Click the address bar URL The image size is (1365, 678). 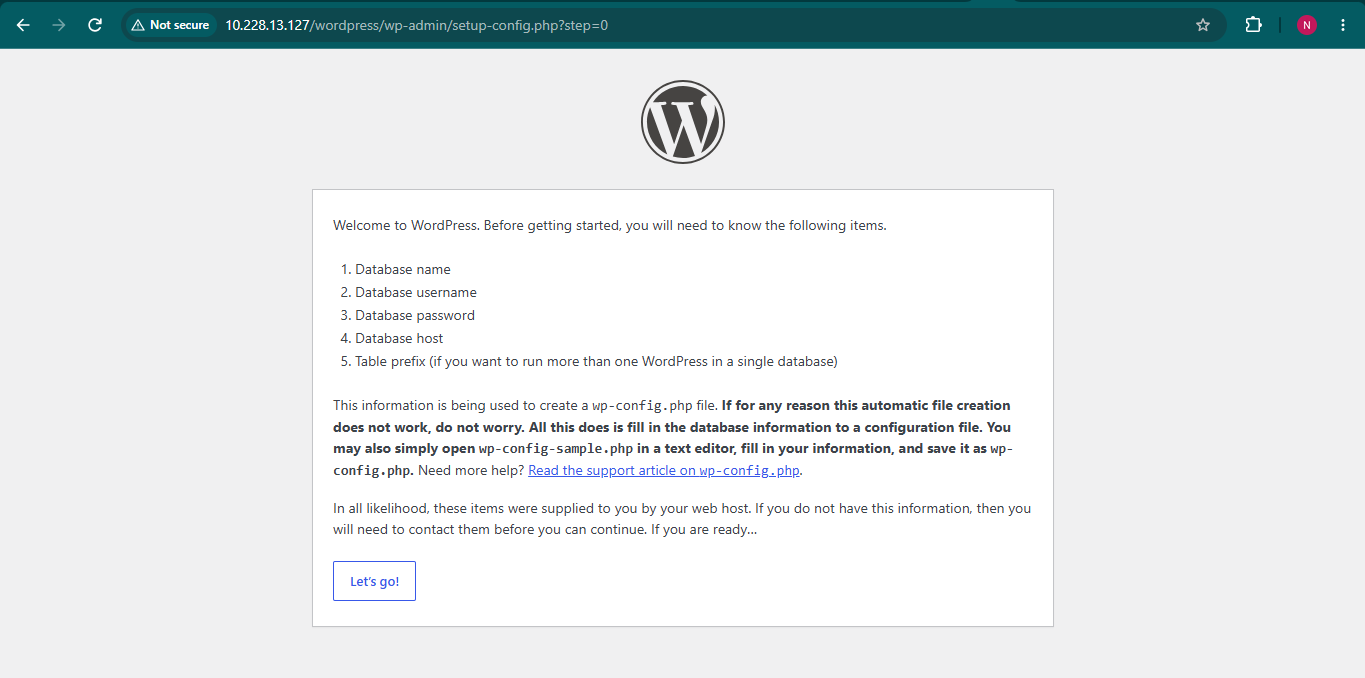(416, 25)
